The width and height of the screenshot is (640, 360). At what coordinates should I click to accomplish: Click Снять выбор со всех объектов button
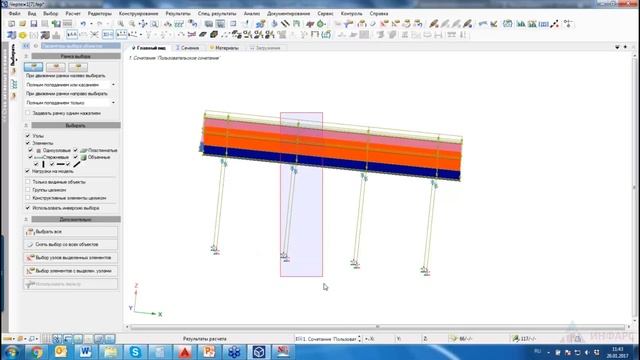(71, 244)
